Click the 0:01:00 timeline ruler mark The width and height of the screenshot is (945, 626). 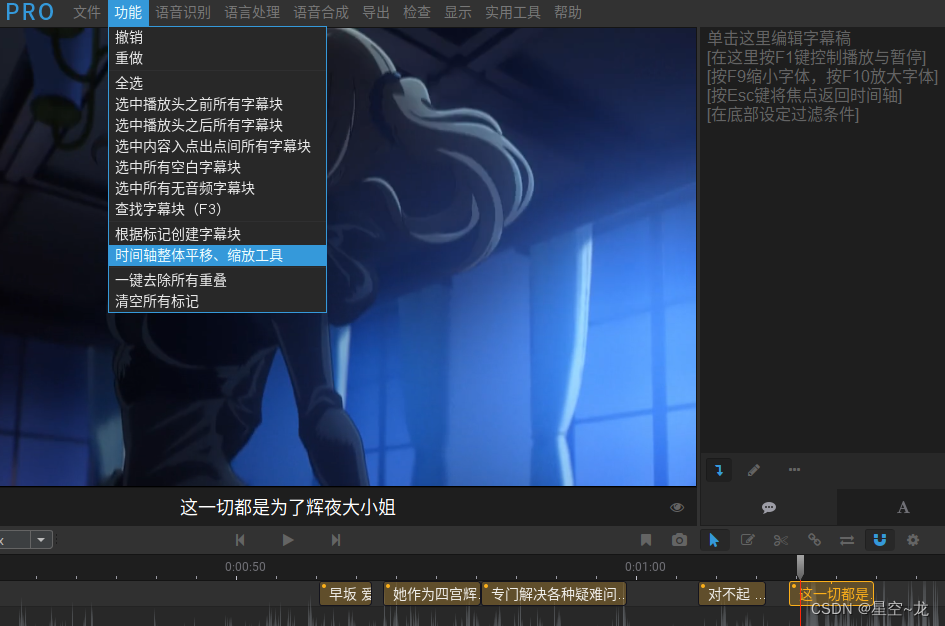coord(645,567)
